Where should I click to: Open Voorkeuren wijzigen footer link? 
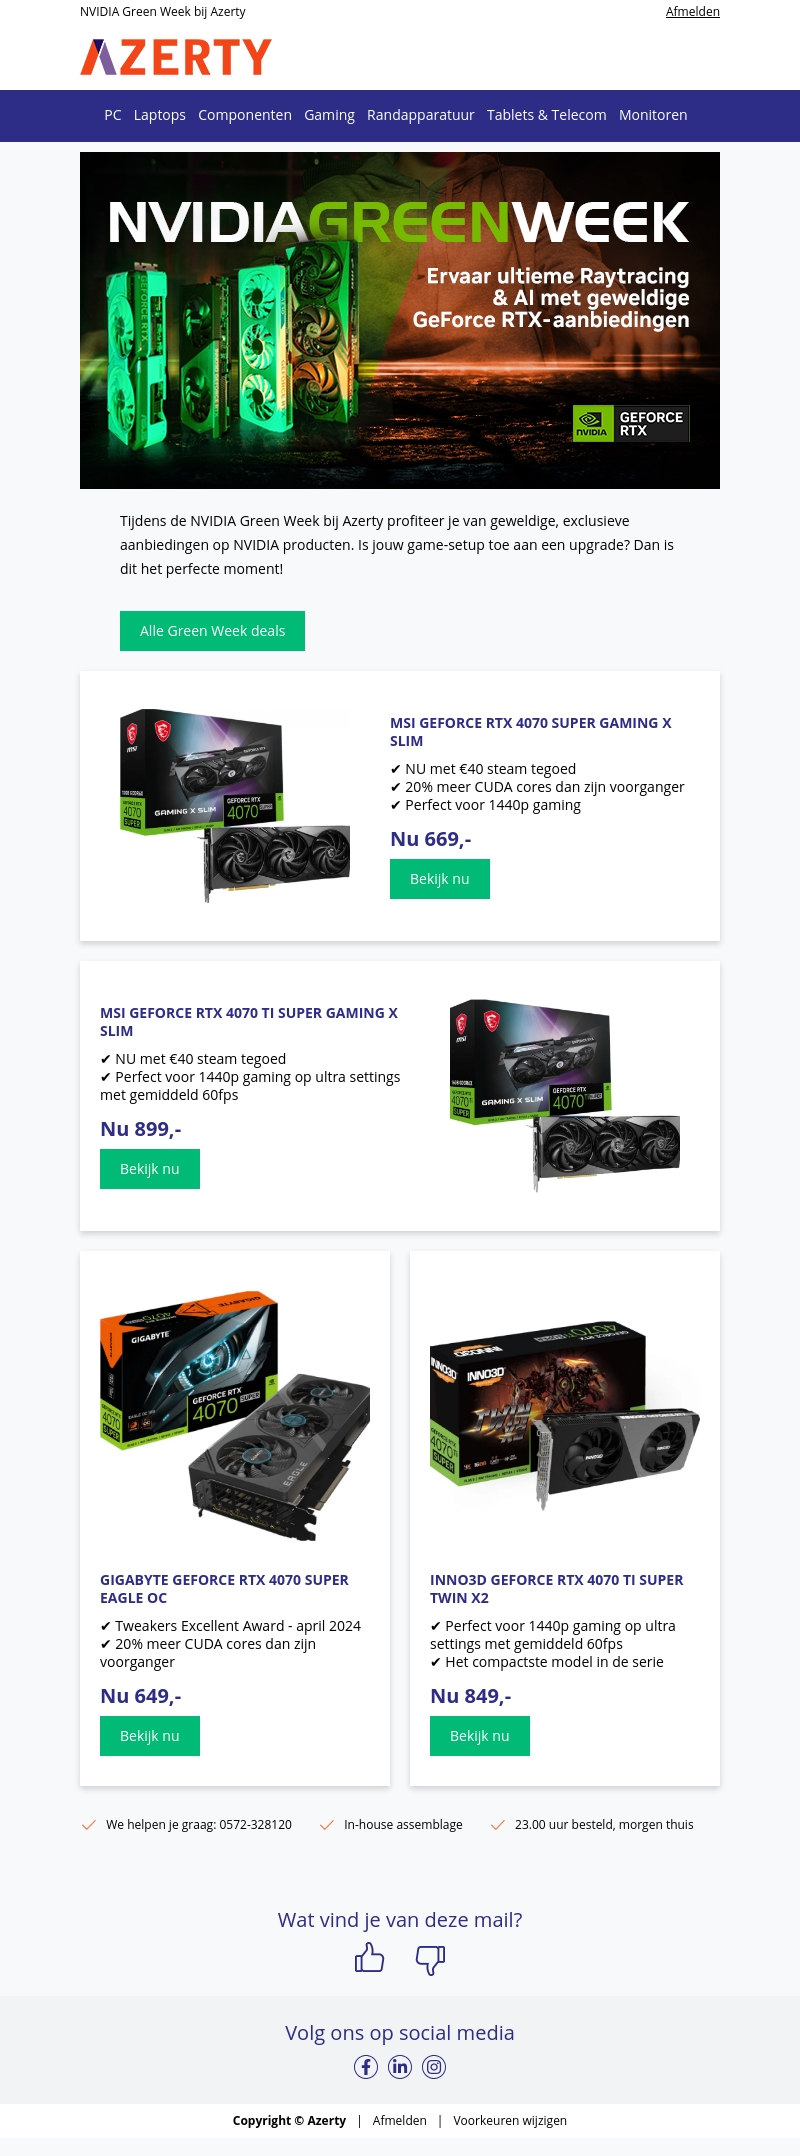pyautogui.click(x=510, y=2120)
